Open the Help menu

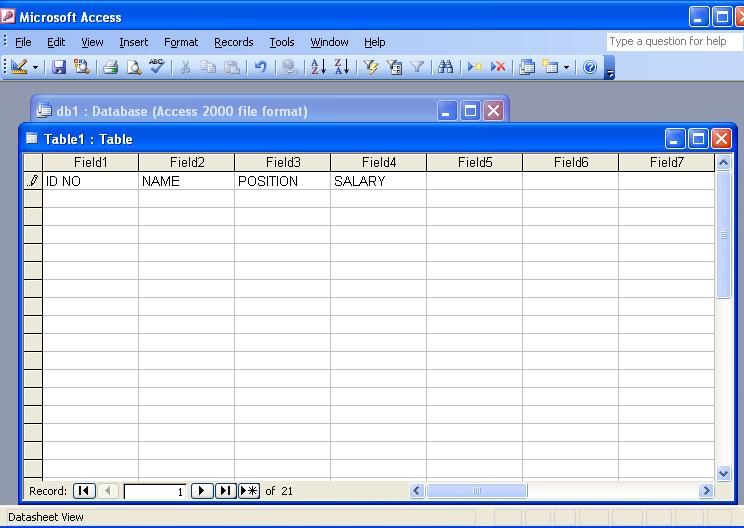coord(374,42)
